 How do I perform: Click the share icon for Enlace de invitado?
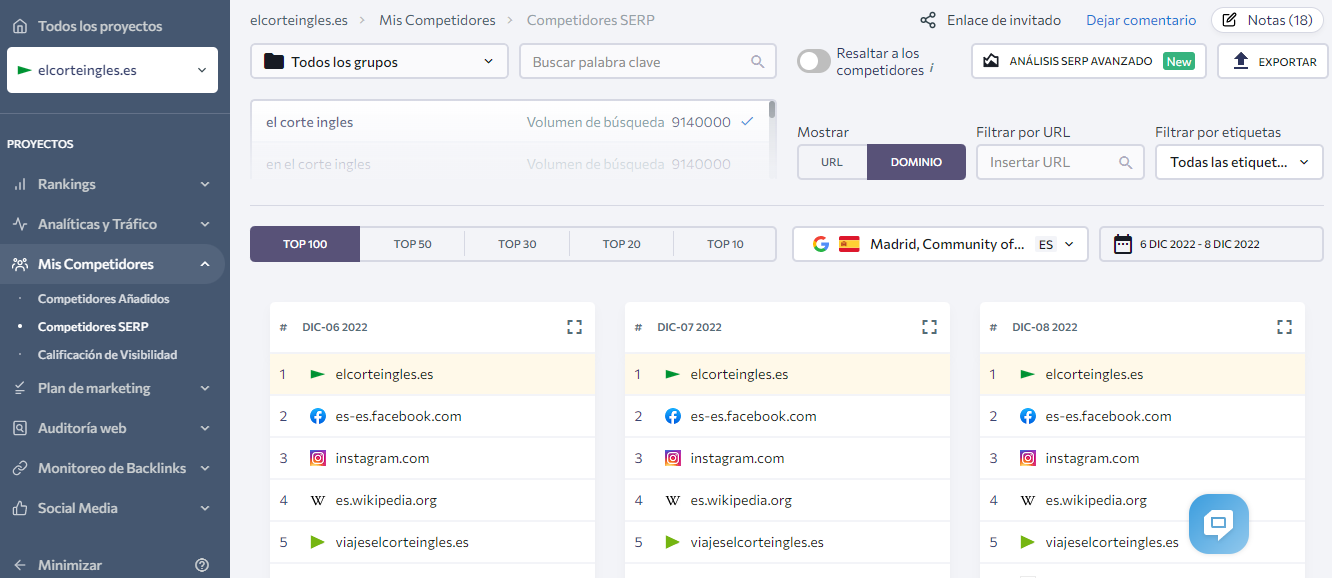(928, 20)
